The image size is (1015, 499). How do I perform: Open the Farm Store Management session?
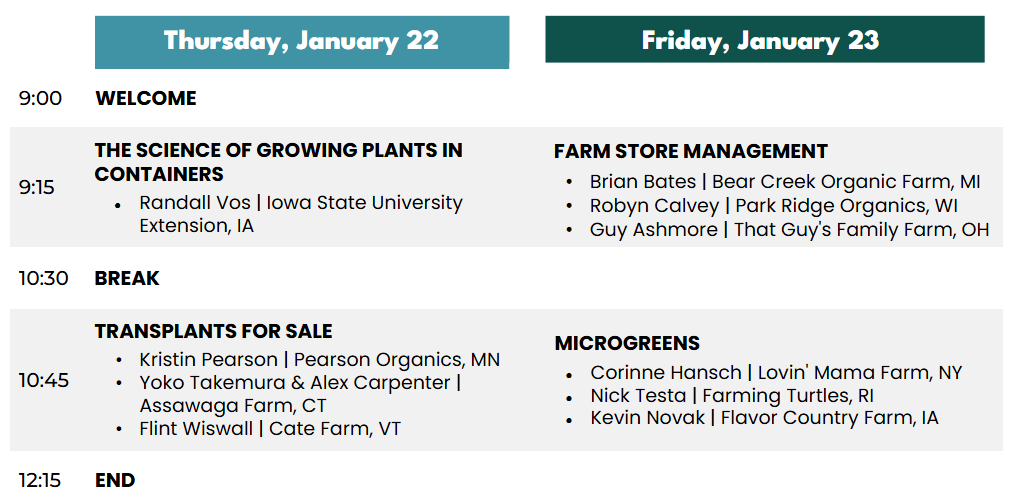[691, 151]
